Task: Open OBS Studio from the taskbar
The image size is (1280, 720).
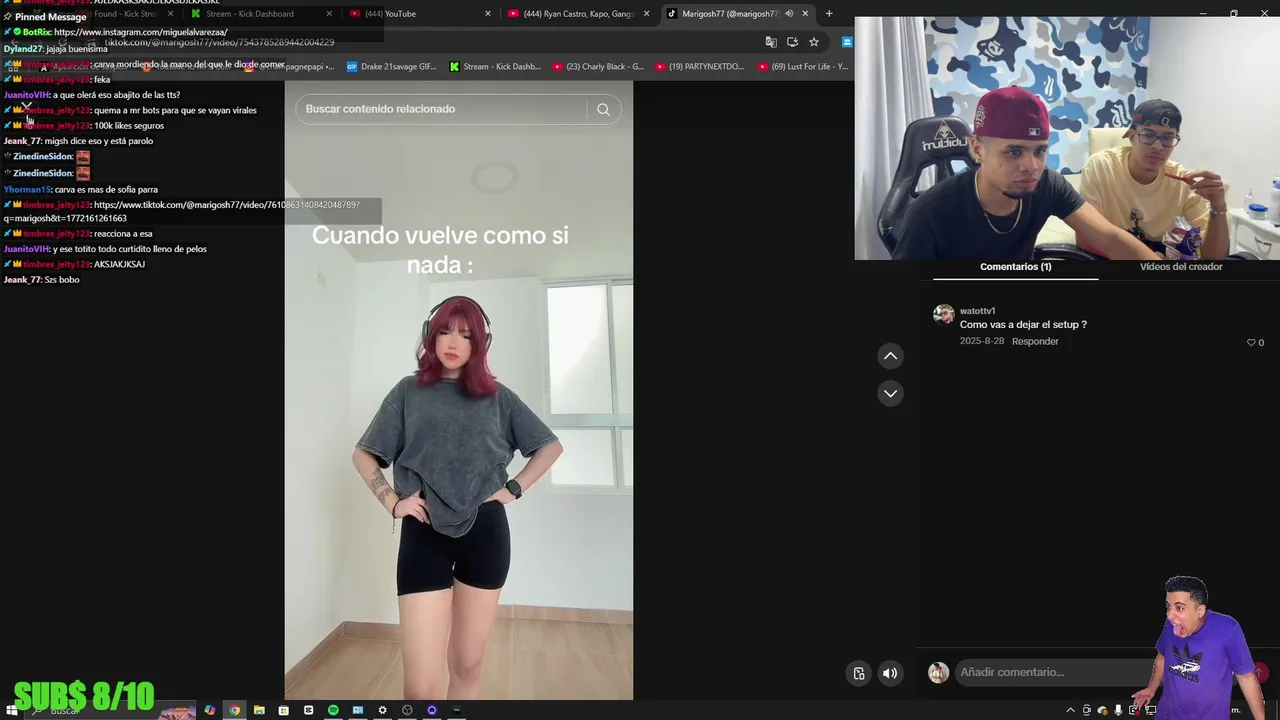Action: coord(407,710)
